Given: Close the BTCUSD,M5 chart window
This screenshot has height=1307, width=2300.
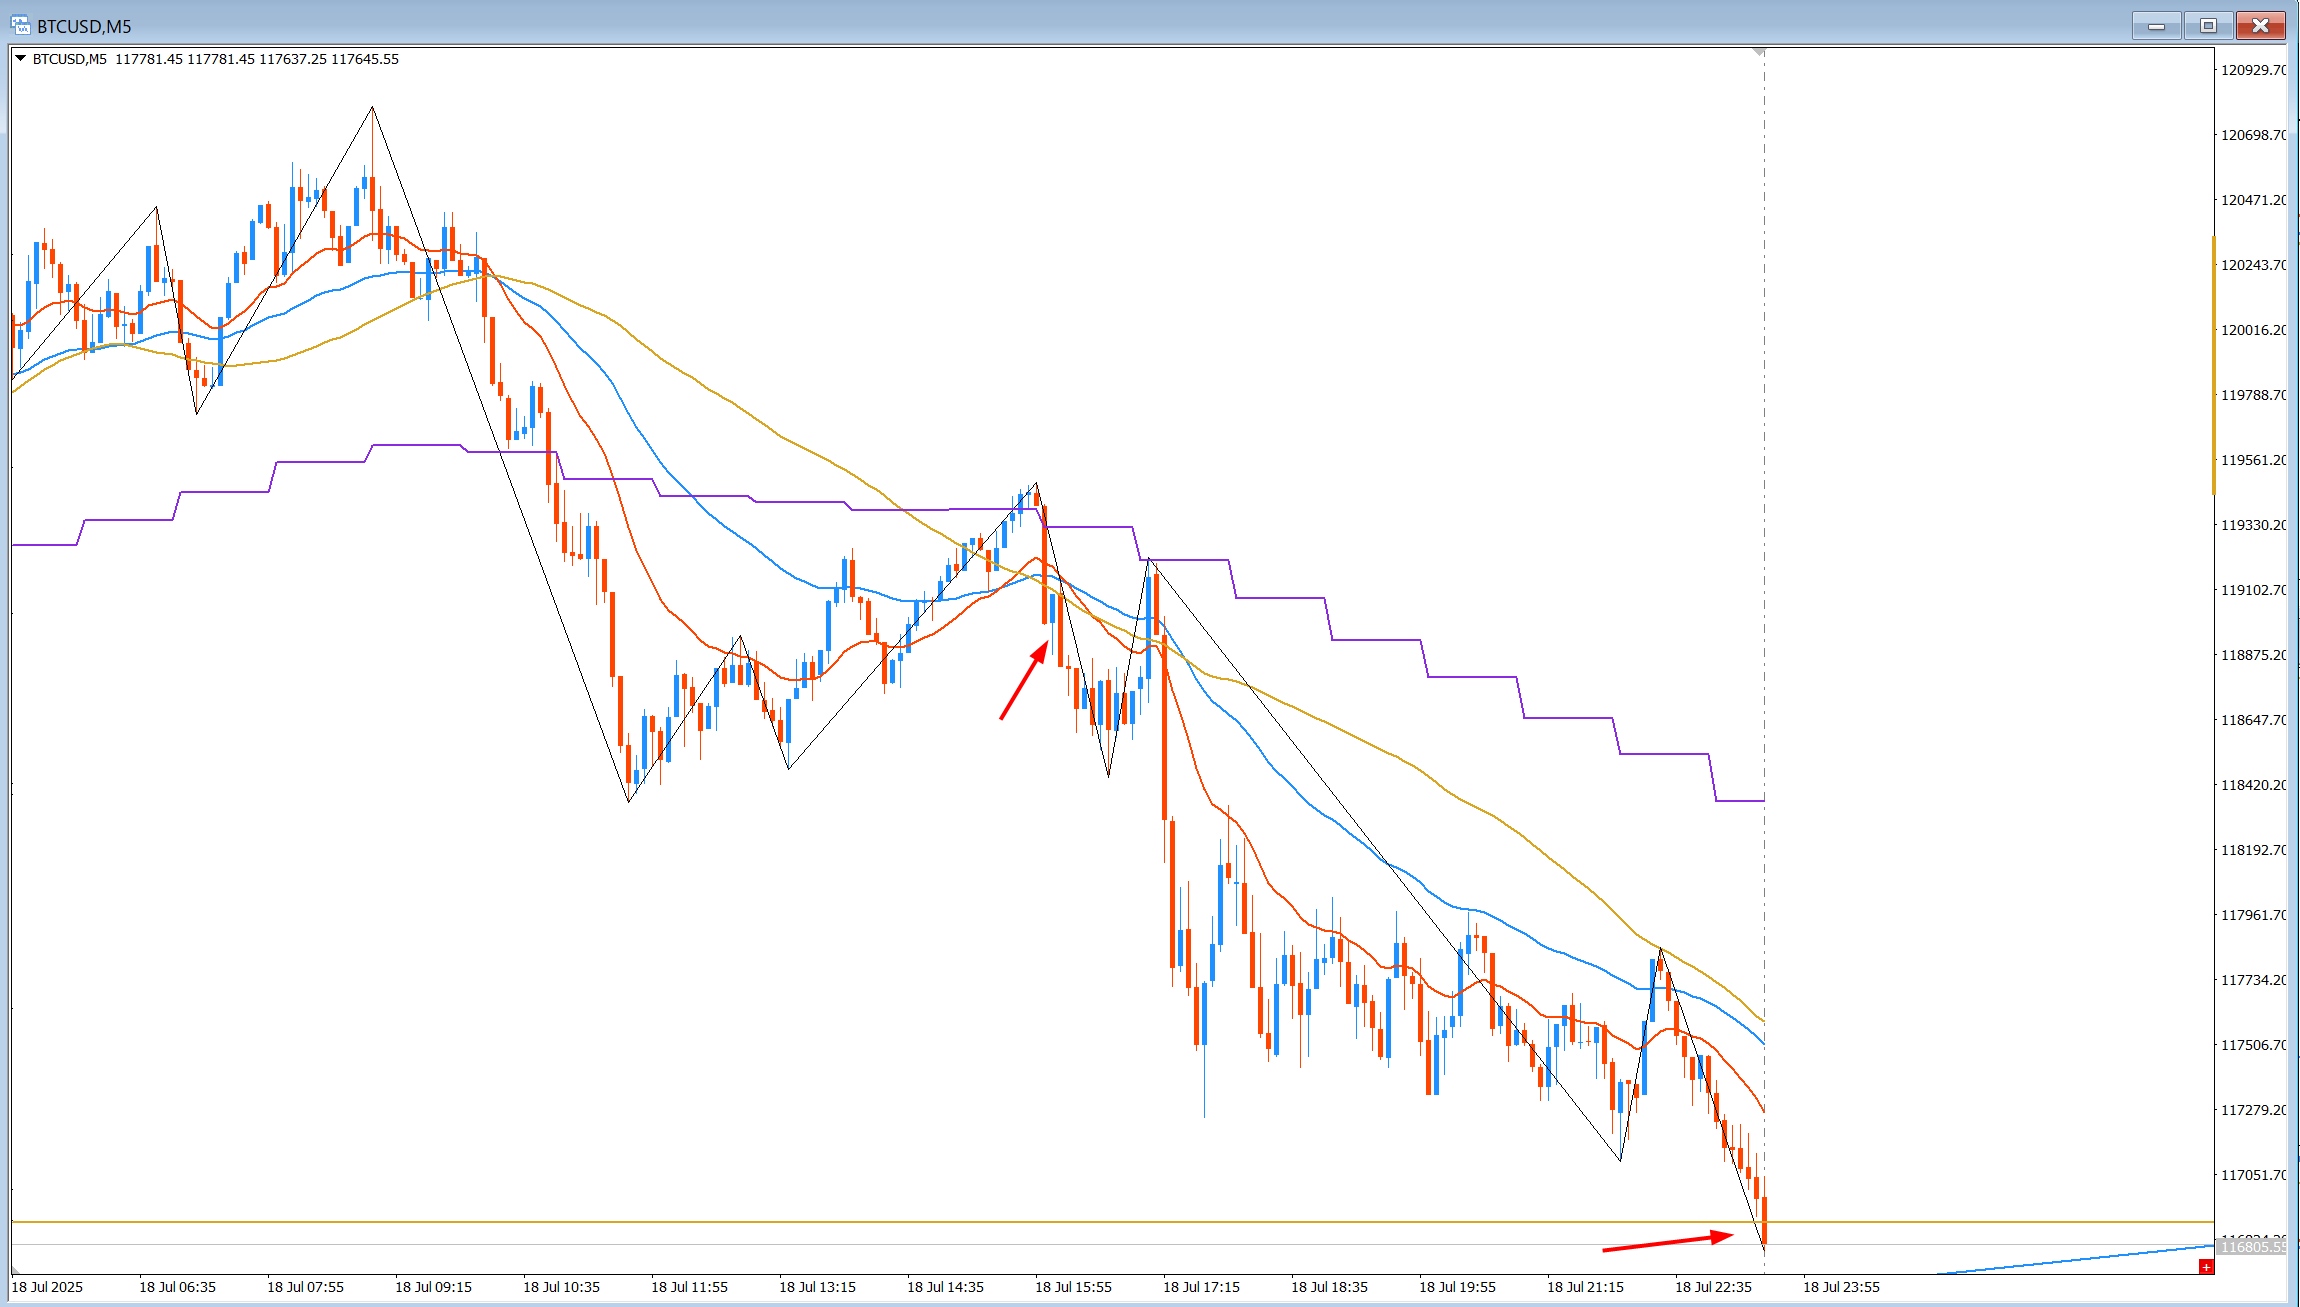Looking at the screenshot, I should point(2261,26).
